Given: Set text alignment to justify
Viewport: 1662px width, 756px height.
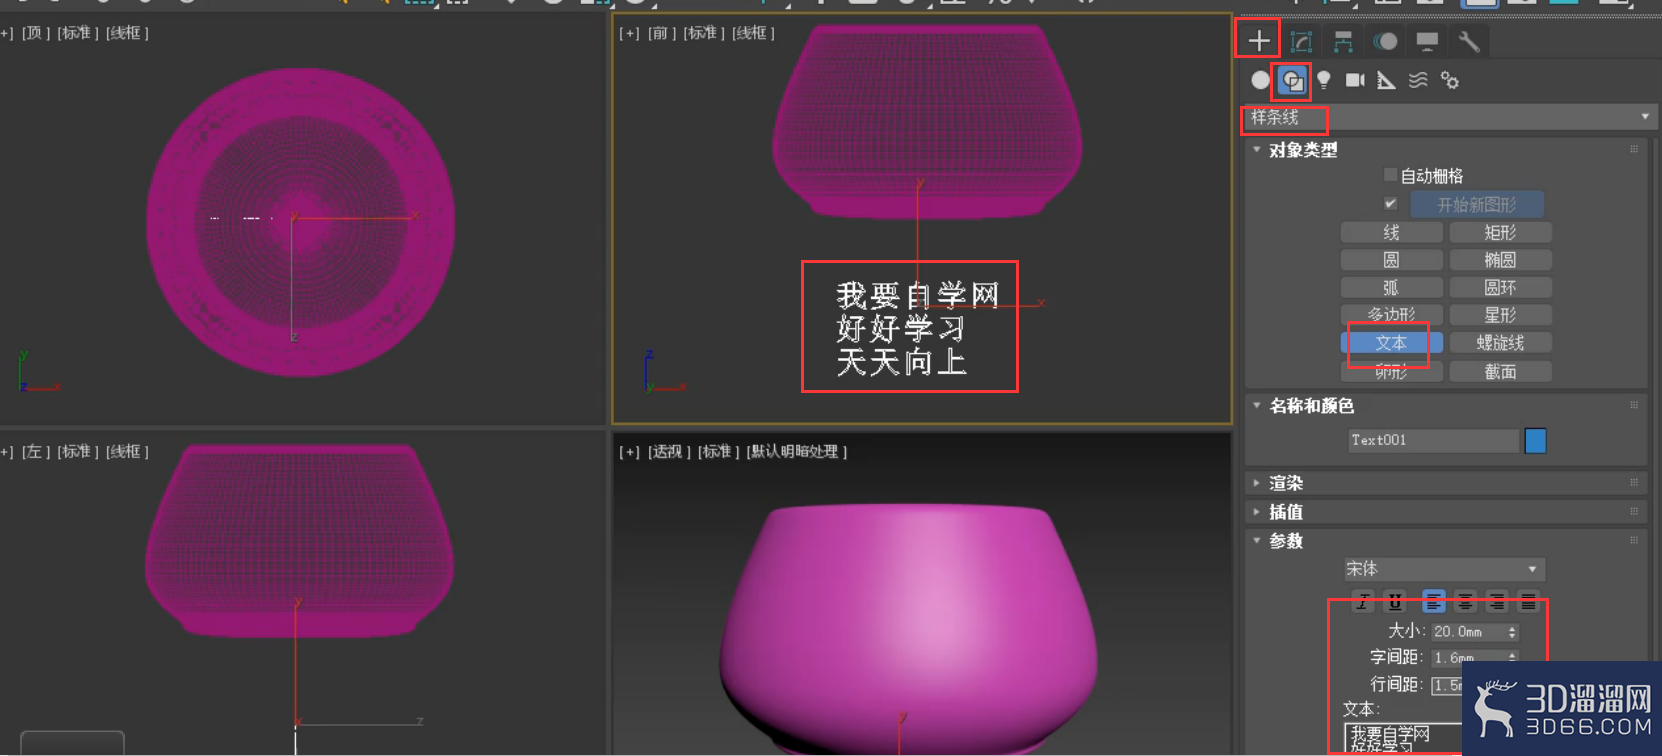Looking at the screenshot, I should [x=1528, y=602].
